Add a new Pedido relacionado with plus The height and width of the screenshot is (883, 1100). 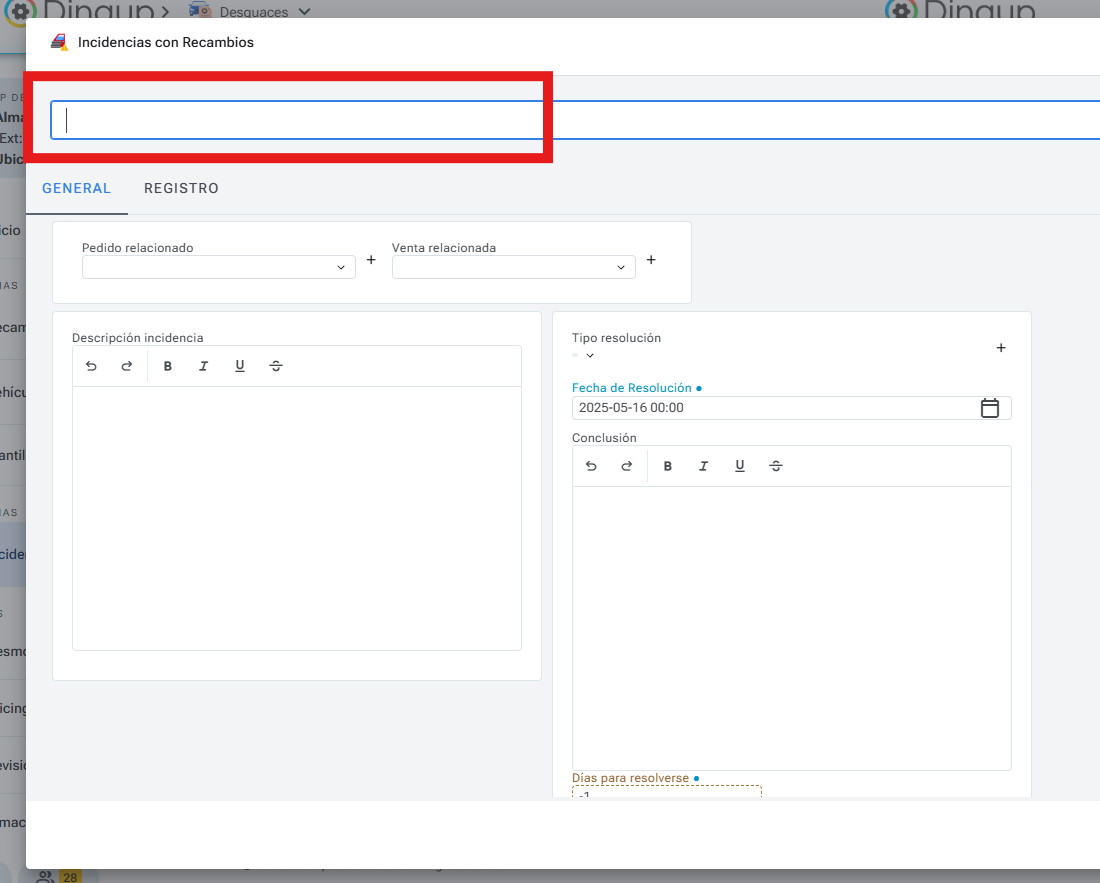point(371,260)
